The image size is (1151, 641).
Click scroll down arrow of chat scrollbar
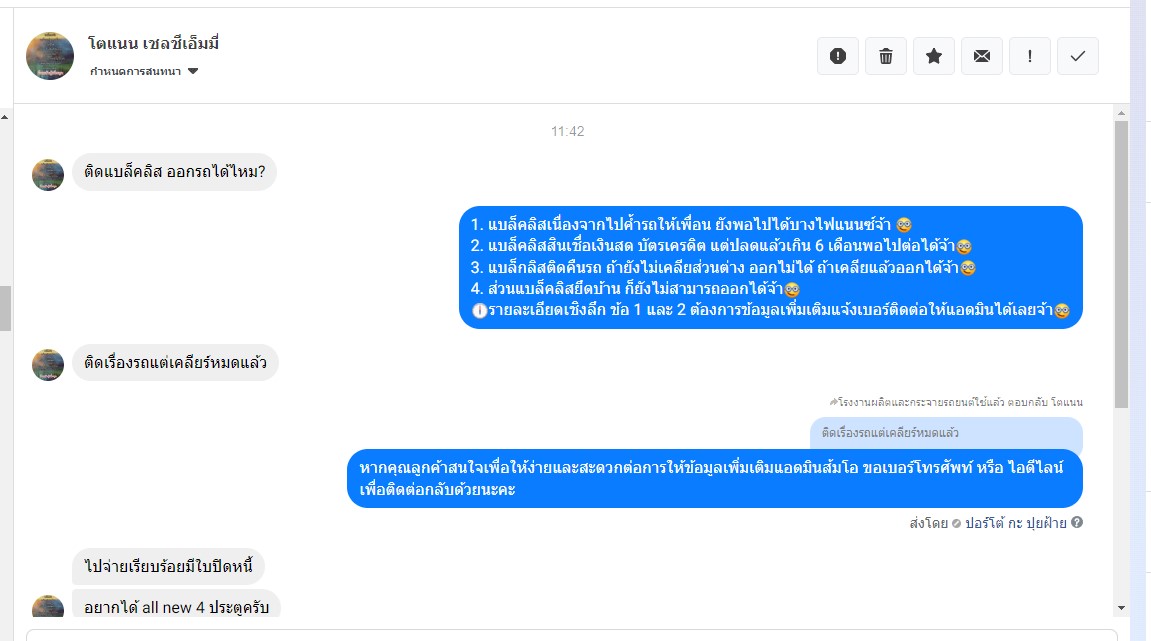pos(1121,608)
